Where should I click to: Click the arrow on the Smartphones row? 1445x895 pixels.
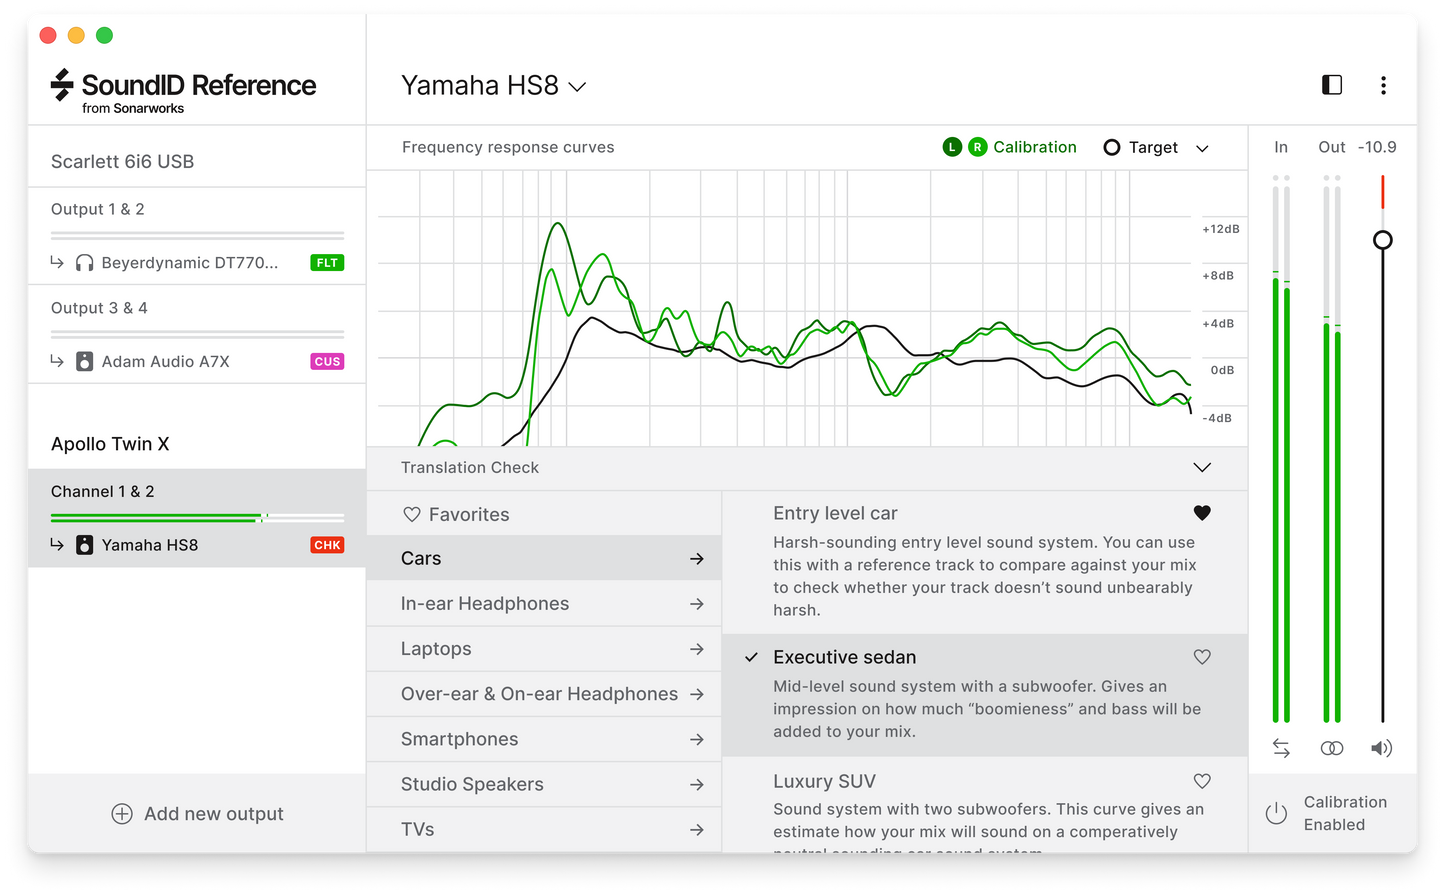[697, 739]
